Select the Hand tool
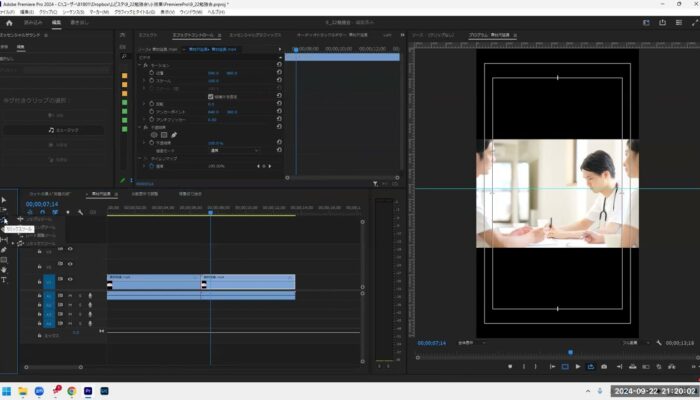700x400 pixels. (4, 270)
